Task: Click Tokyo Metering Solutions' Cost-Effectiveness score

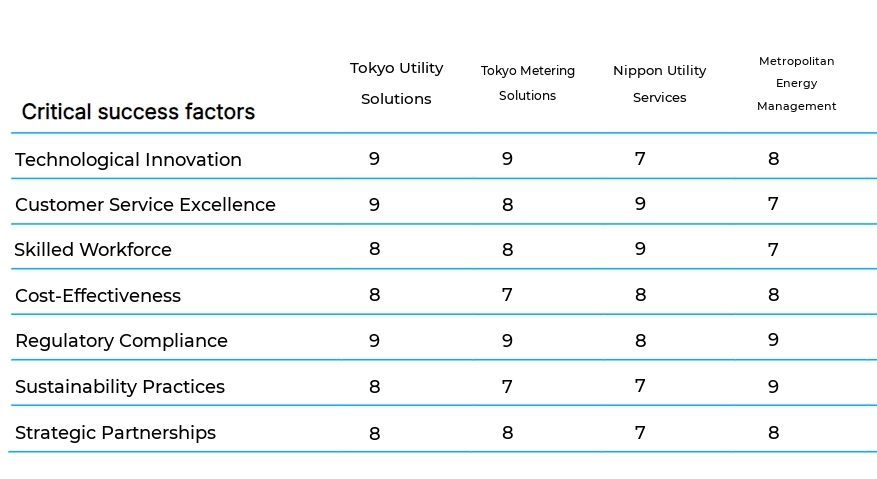Action: [507, 295]
